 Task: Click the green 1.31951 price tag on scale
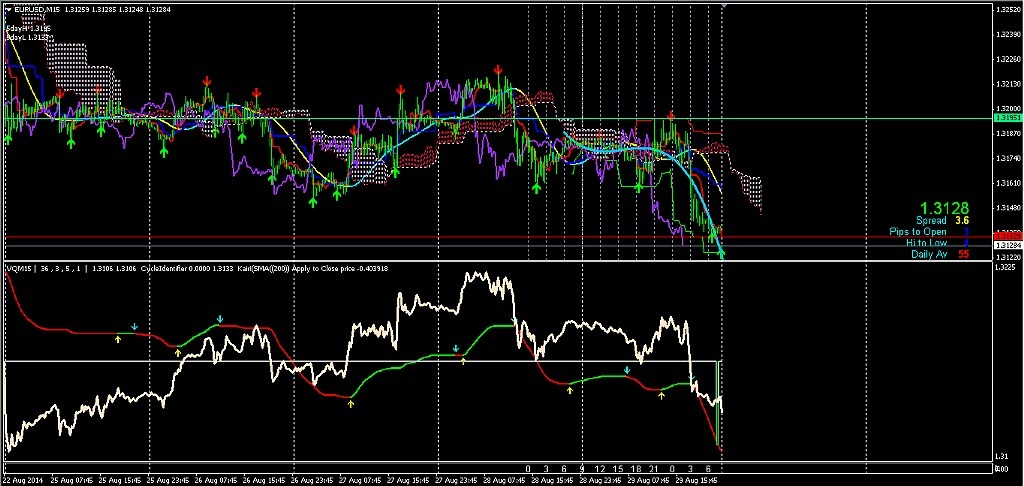(1006, 118)
